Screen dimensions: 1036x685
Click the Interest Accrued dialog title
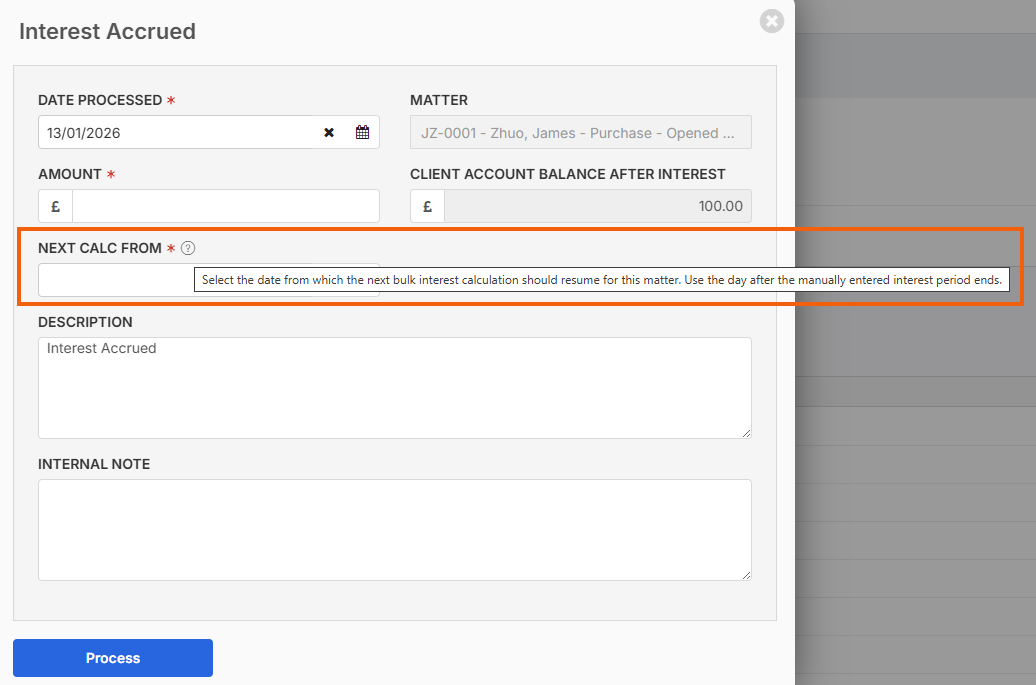pos(107,31)
